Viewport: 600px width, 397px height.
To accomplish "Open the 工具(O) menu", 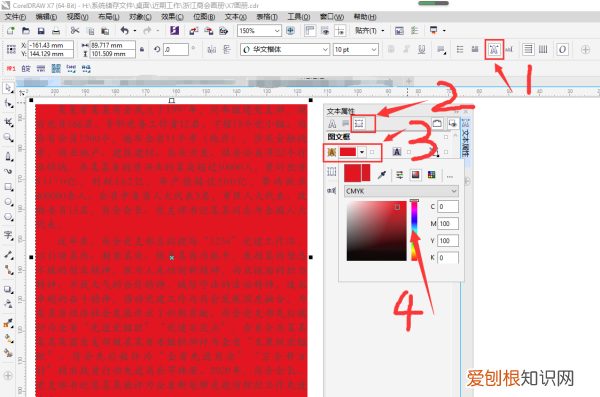I will coord(298,17).
